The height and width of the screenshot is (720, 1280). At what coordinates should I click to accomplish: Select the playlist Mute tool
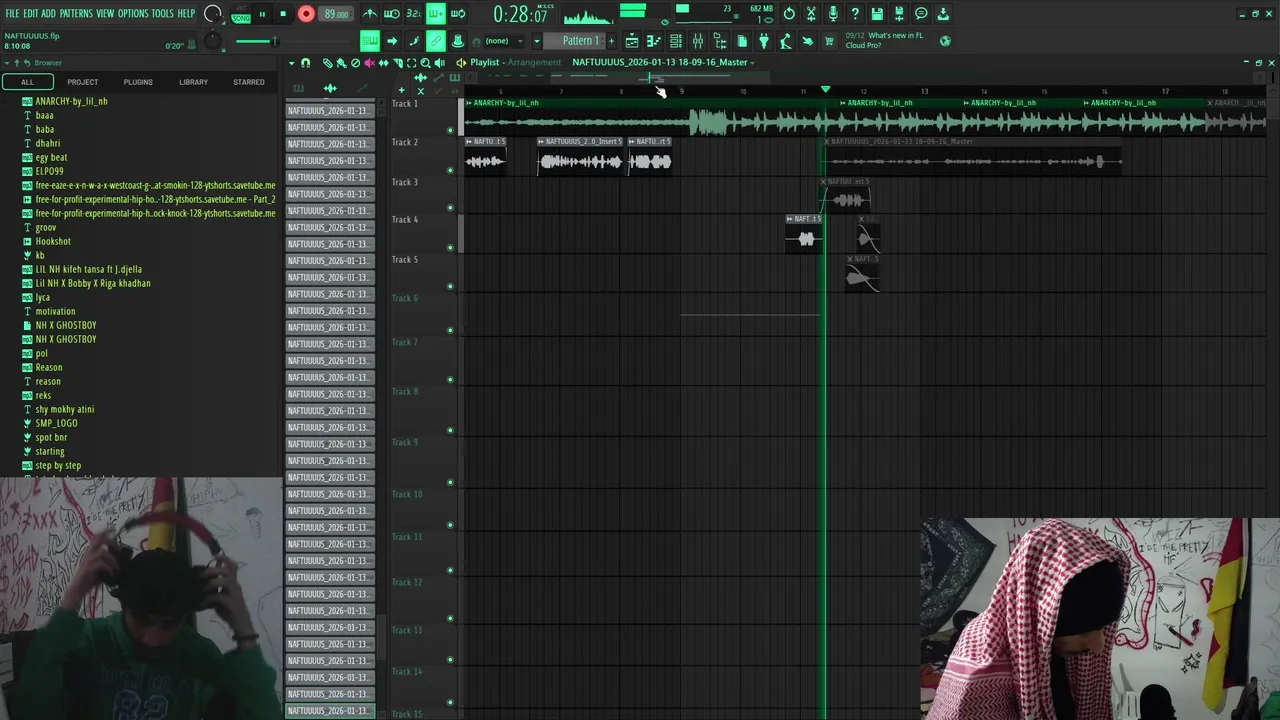370,63
